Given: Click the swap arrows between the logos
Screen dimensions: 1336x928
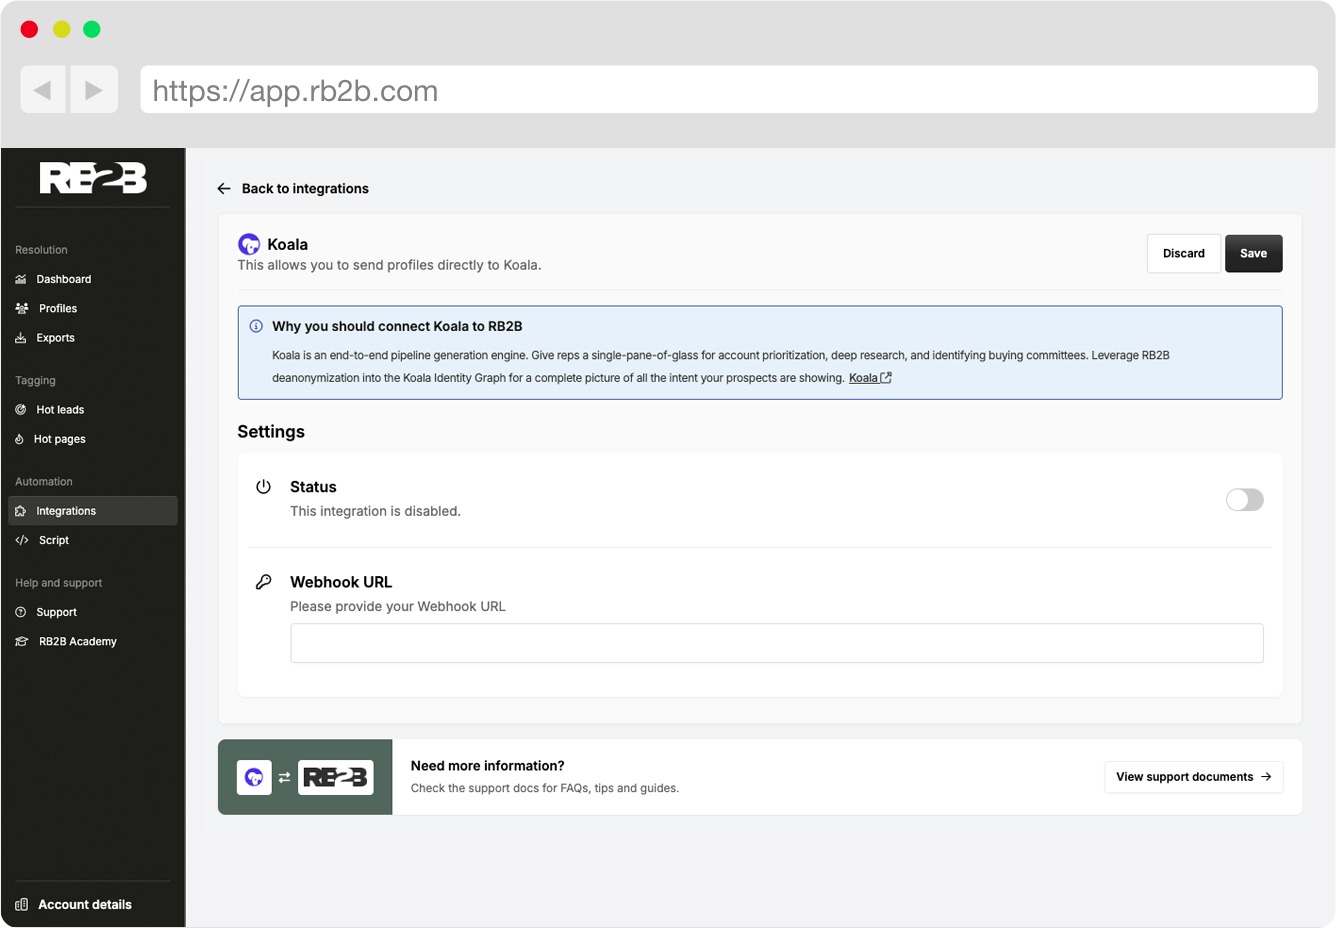Looking at the screenshot, I should coord(285,777).
